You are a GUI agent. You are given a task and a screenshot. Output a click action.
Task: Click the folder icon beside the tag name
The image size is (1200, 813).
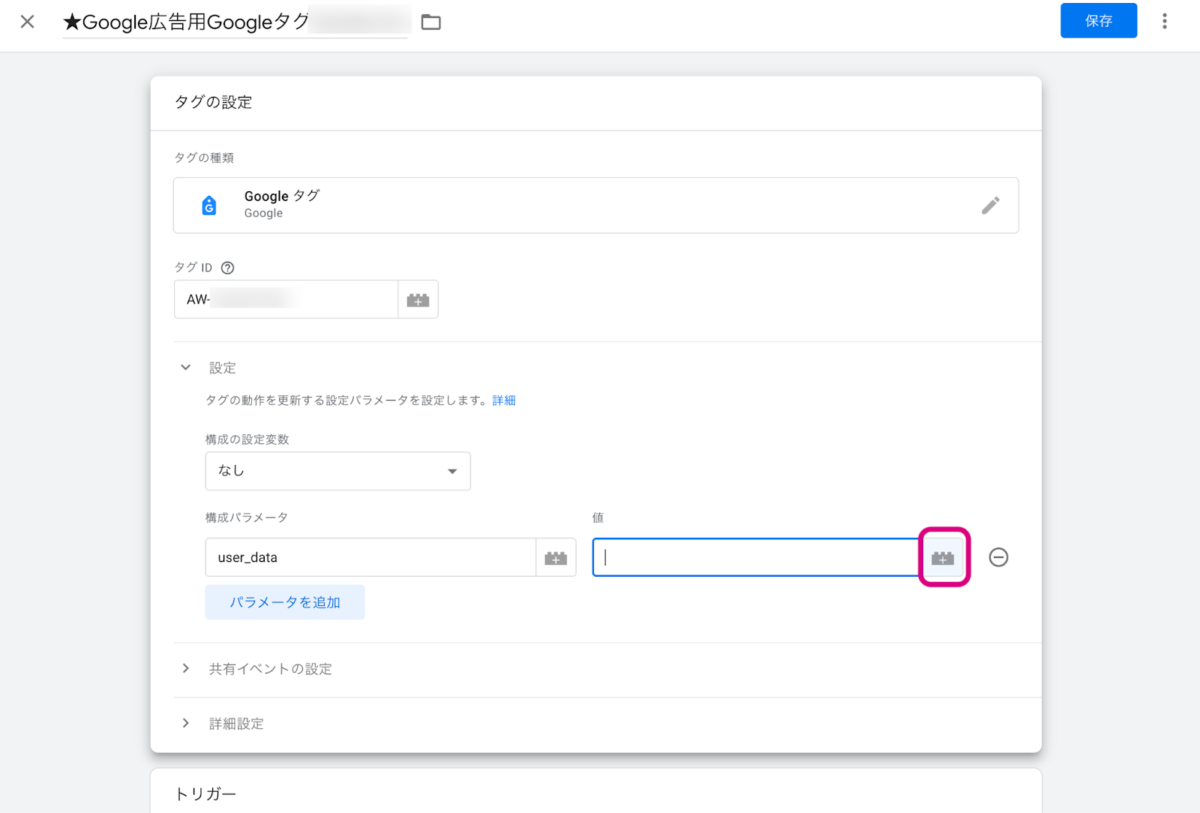coord(431,22)
